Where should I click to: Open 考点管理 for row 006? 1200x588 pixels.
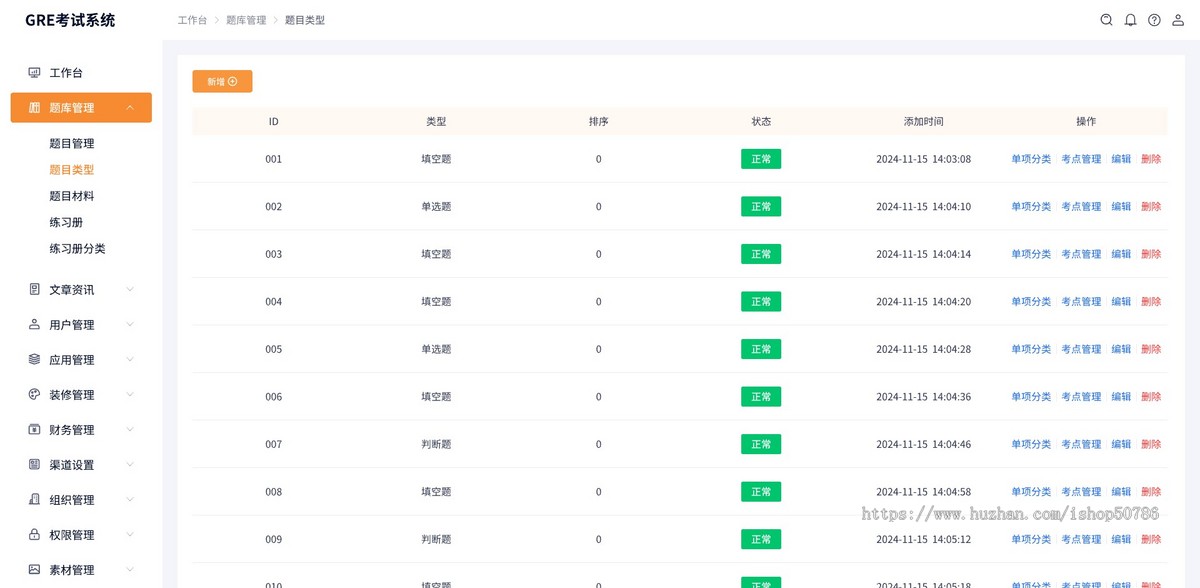pos(1081,397)
